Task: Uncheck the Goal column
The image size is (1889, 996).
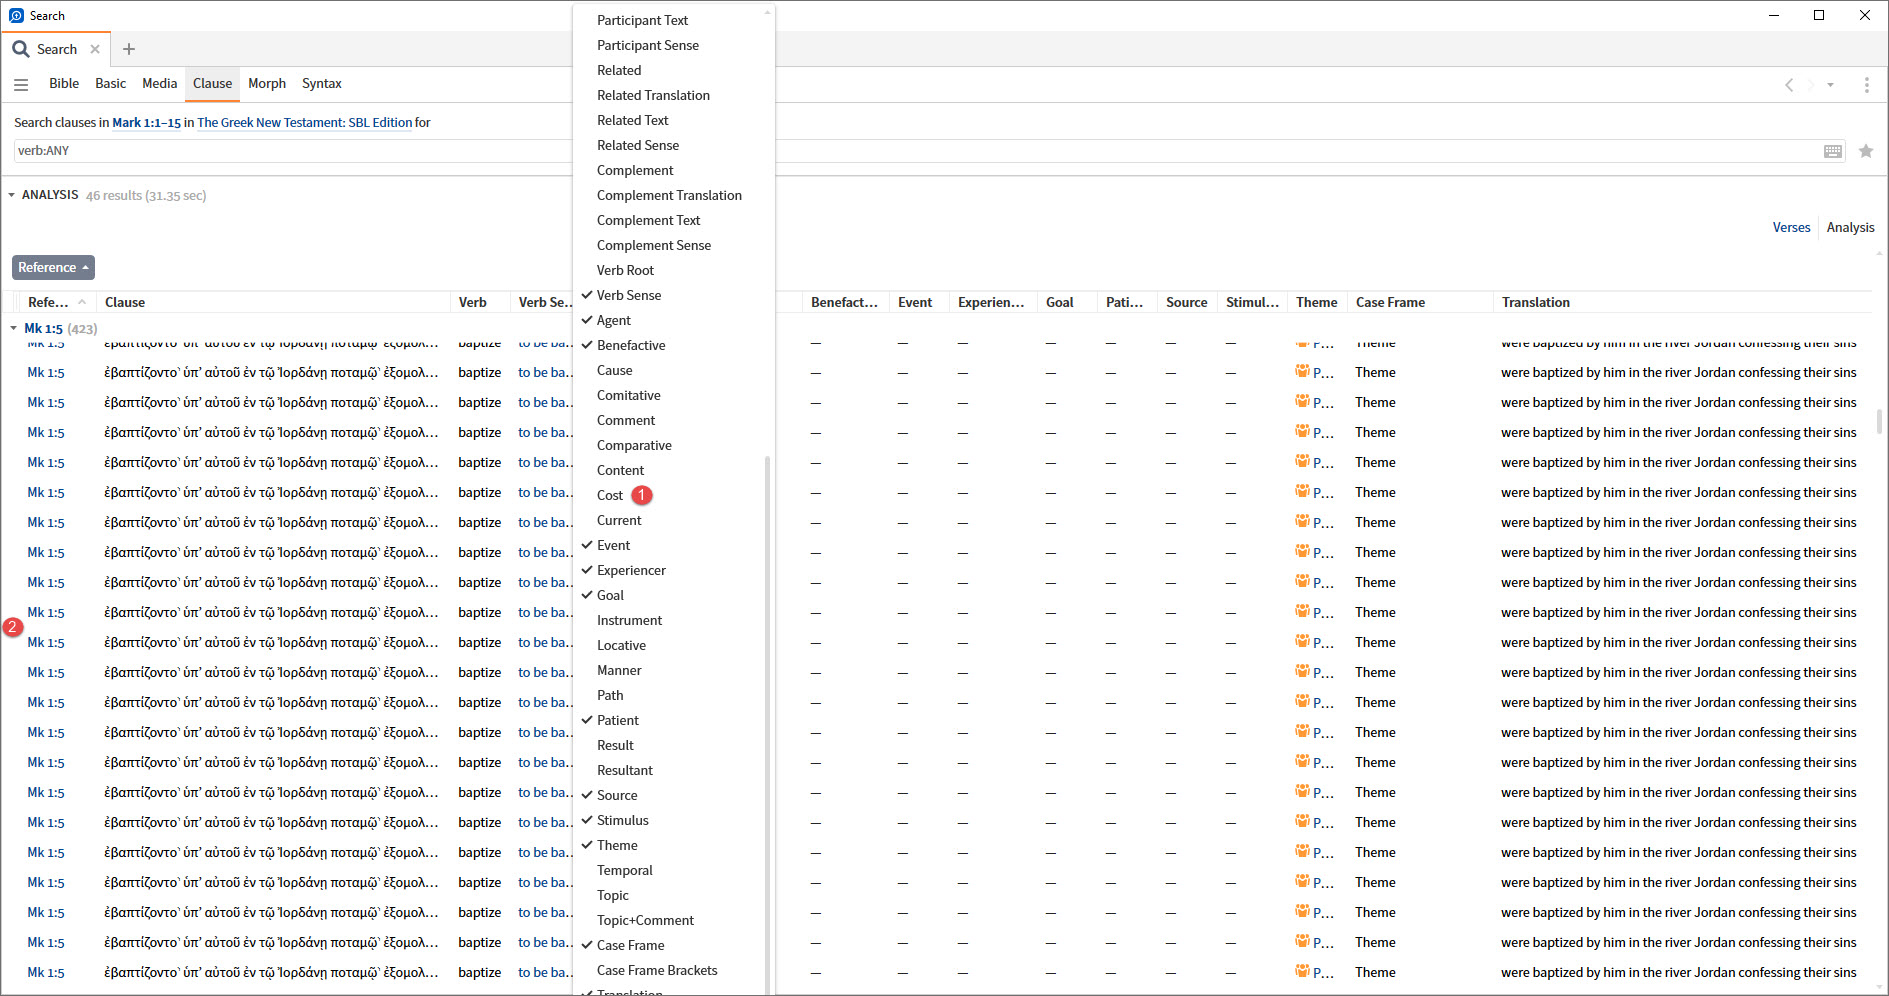Action: 610,595
